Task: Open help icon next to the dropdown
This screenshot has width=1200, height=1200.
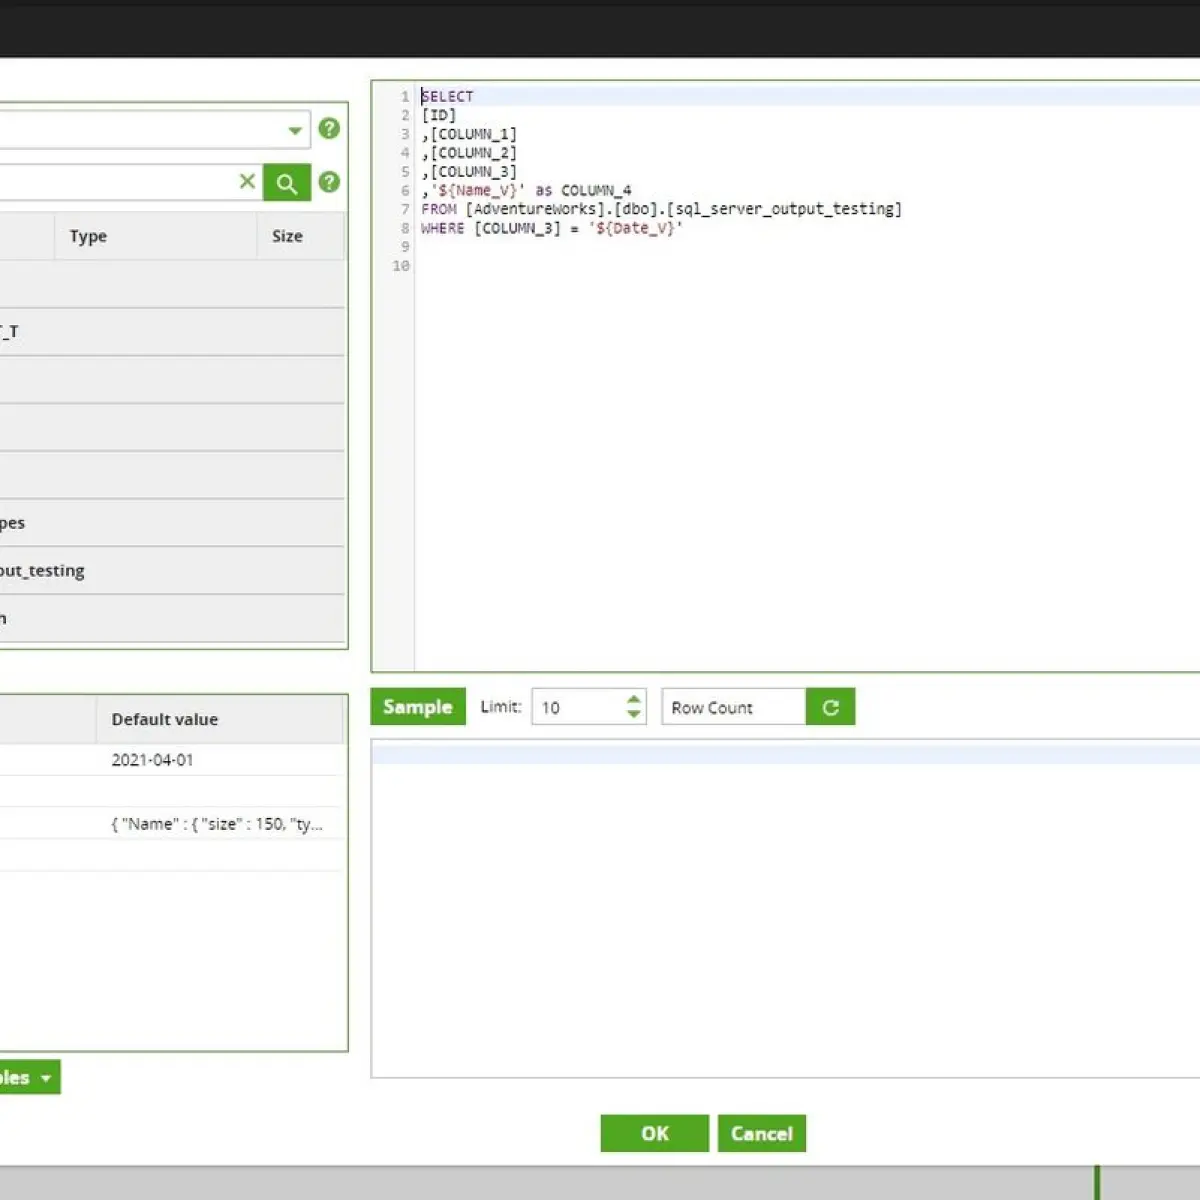Action: 329,129
